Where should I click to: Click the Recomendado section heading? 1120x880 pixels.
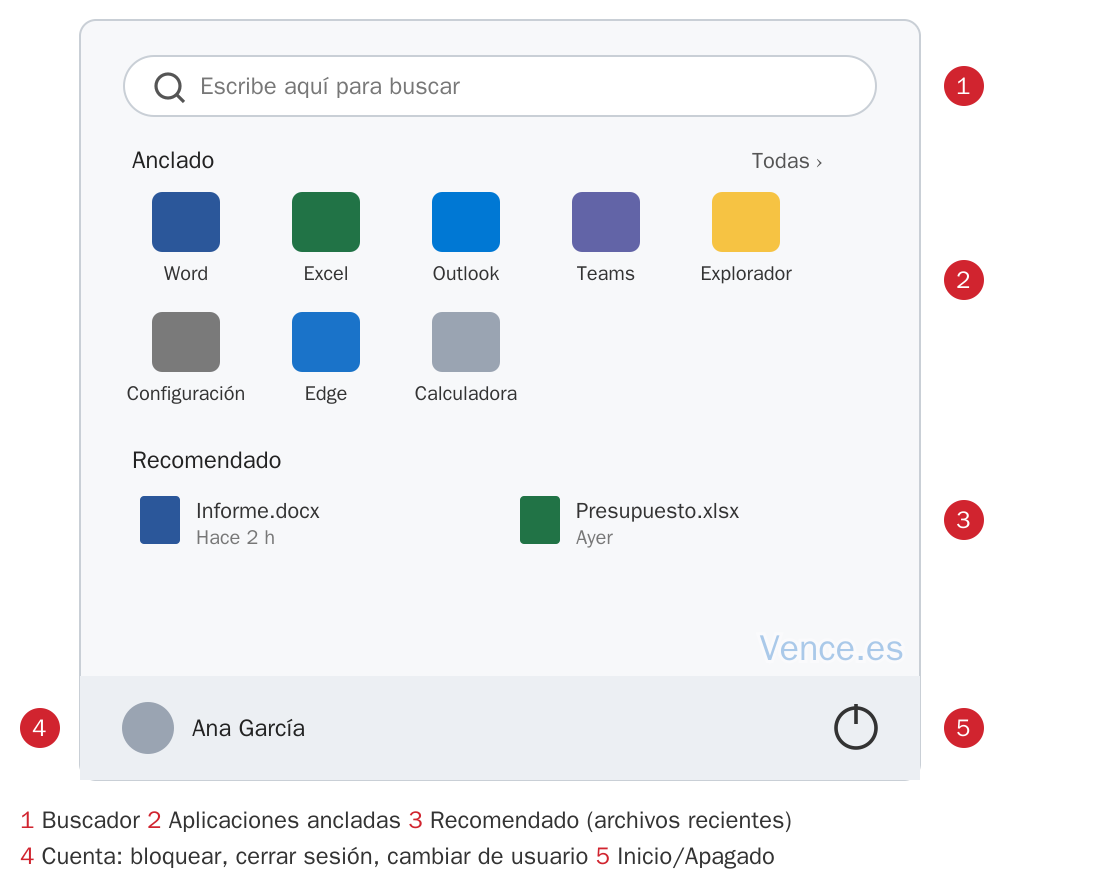point(206,460)
